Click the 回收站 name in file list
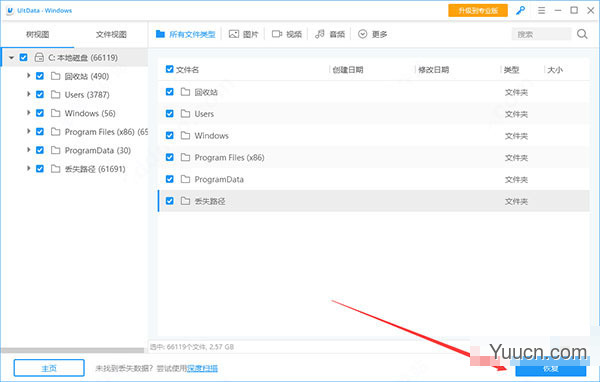Screen dimensions: 600x382 pyautogui.click(x=206, y=92)
